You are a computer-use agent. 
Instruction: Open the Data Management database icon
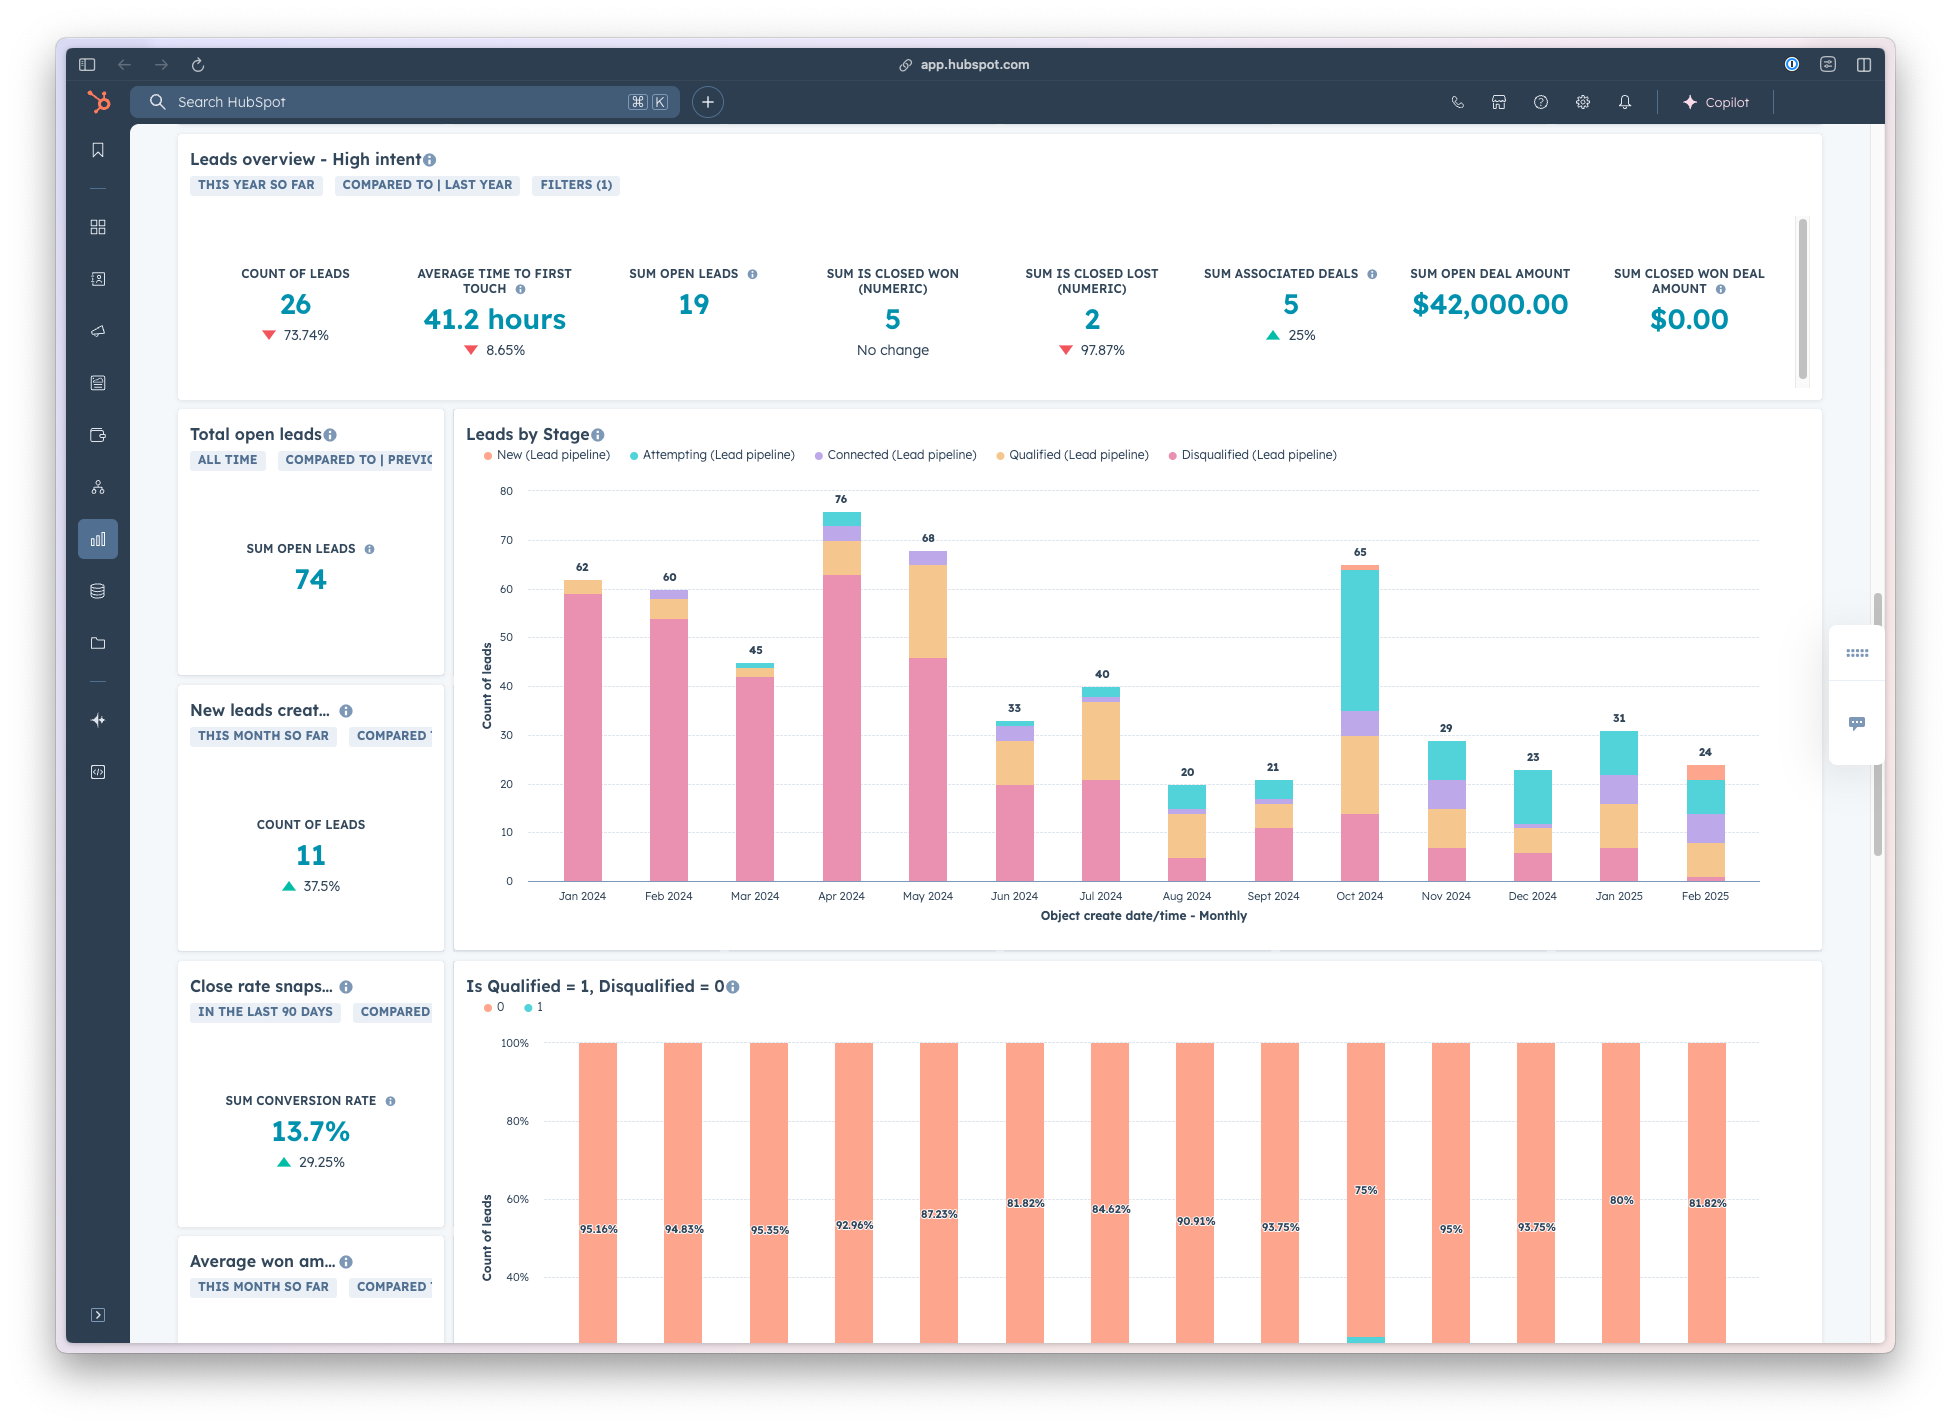point(98,591)
